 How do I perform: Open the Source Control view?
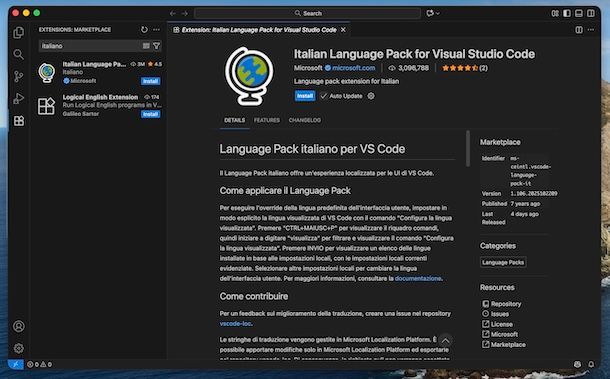coord(18,76)
